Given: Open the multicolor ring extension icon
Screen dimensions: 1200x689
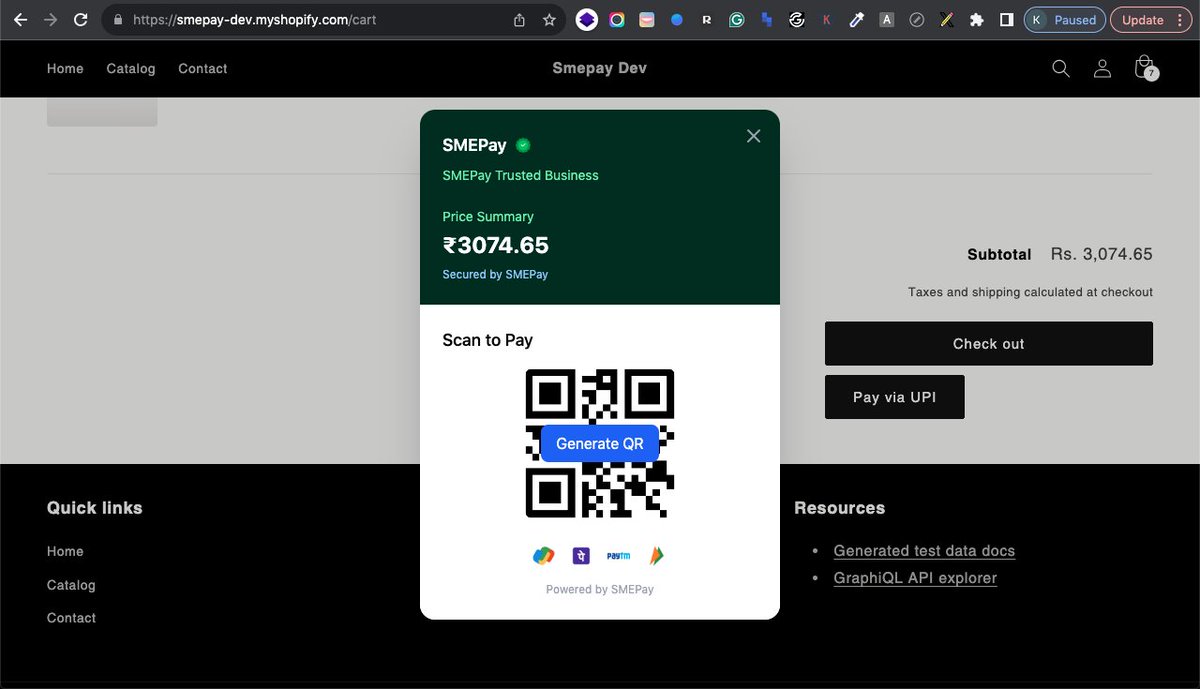Looking at the screenshot, I should [617, 19].
